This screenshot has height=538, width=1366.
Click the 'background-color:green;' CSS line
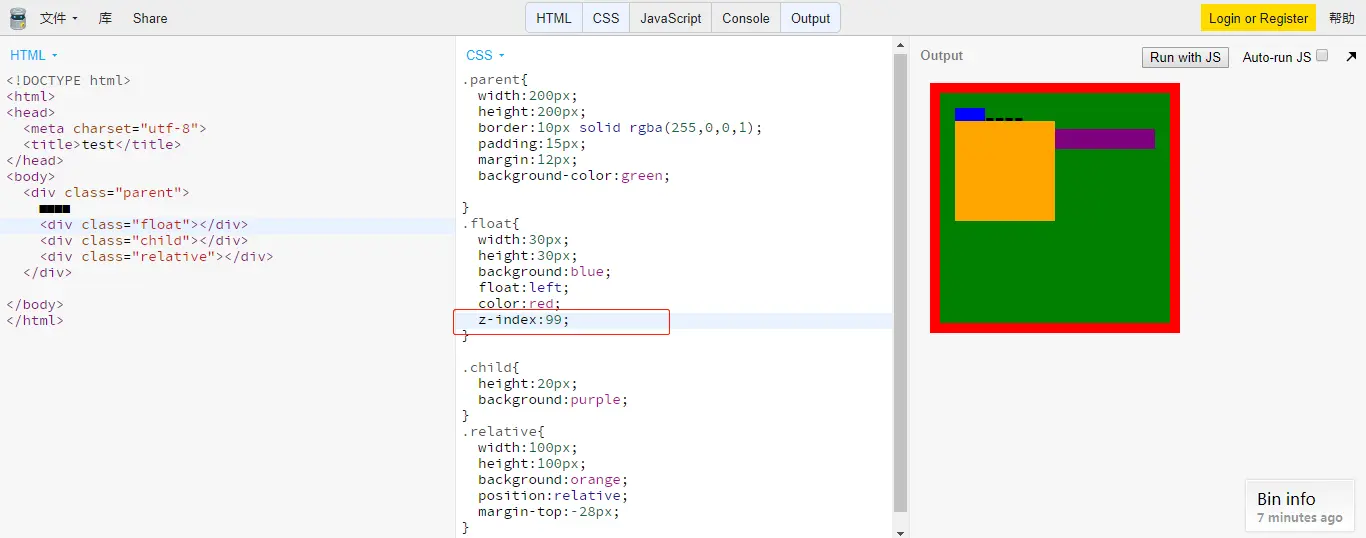pyautogui.click(x=574, y=176)
